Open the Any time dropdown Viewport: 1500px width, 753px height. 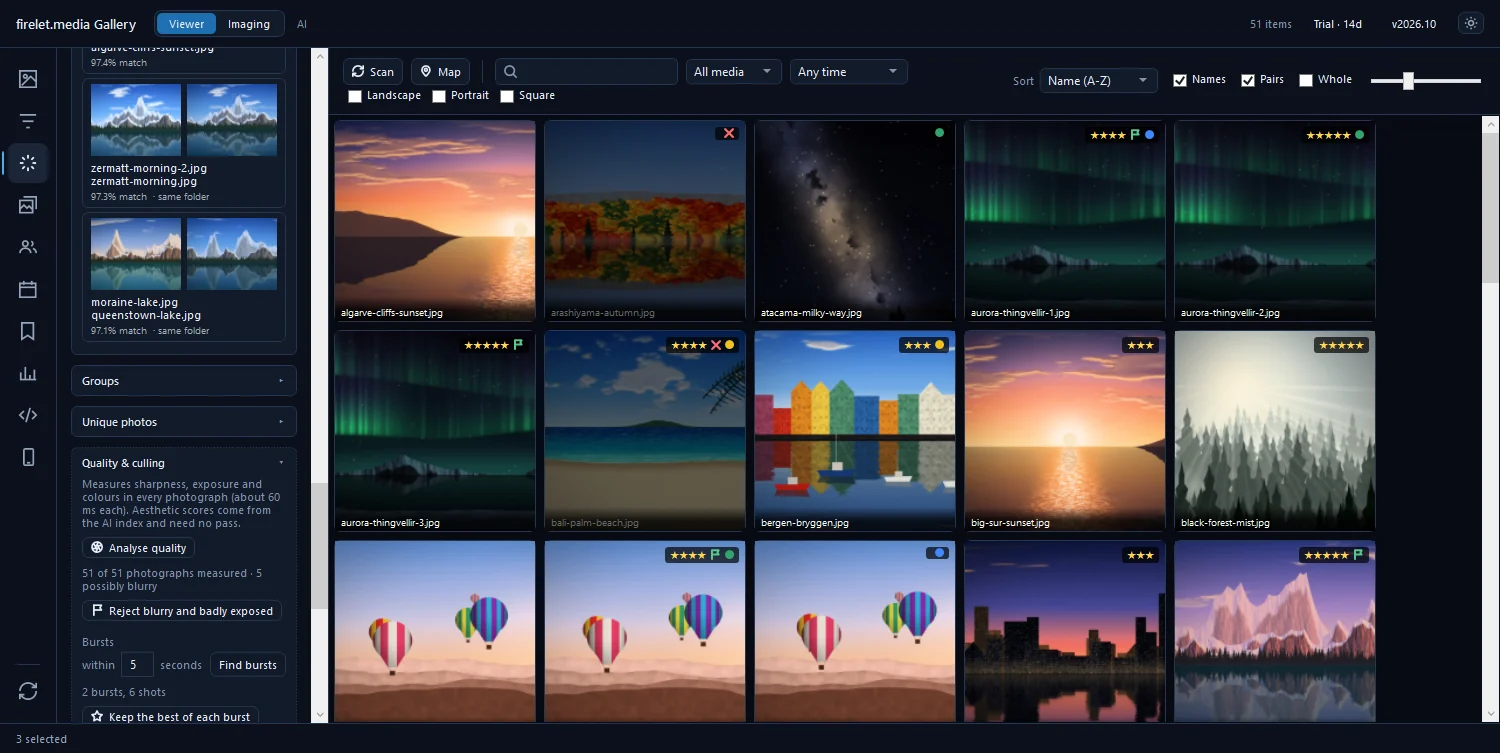tap(849, 72)
